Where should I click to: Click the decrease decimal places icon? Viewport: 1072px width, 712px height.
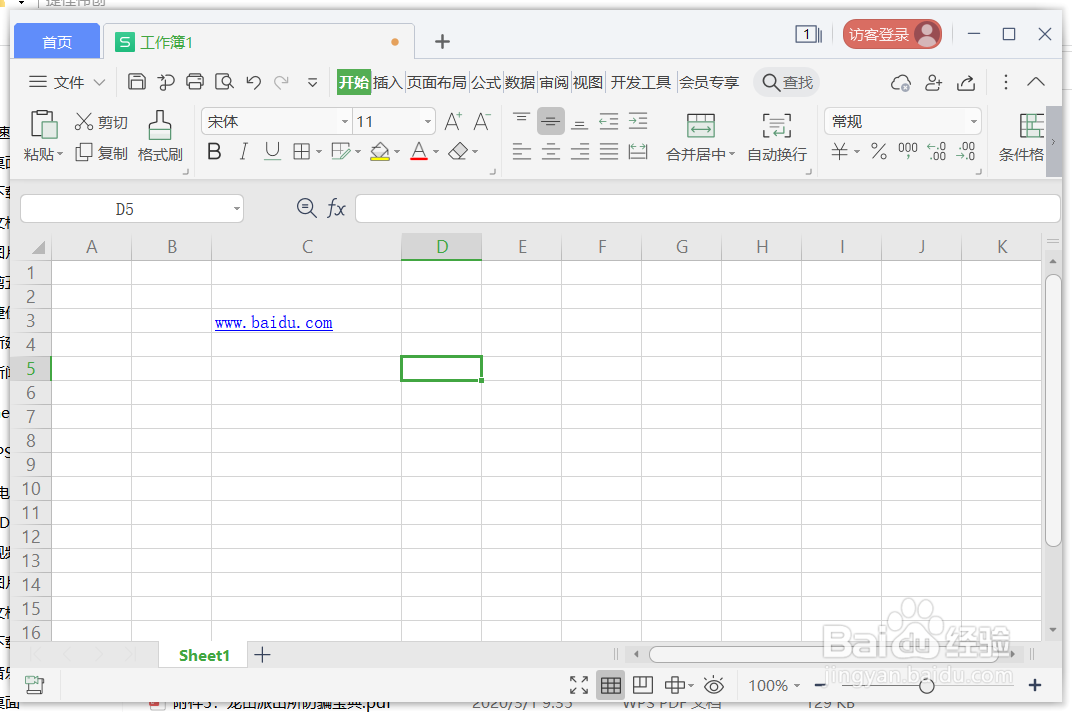click(966, 151)
